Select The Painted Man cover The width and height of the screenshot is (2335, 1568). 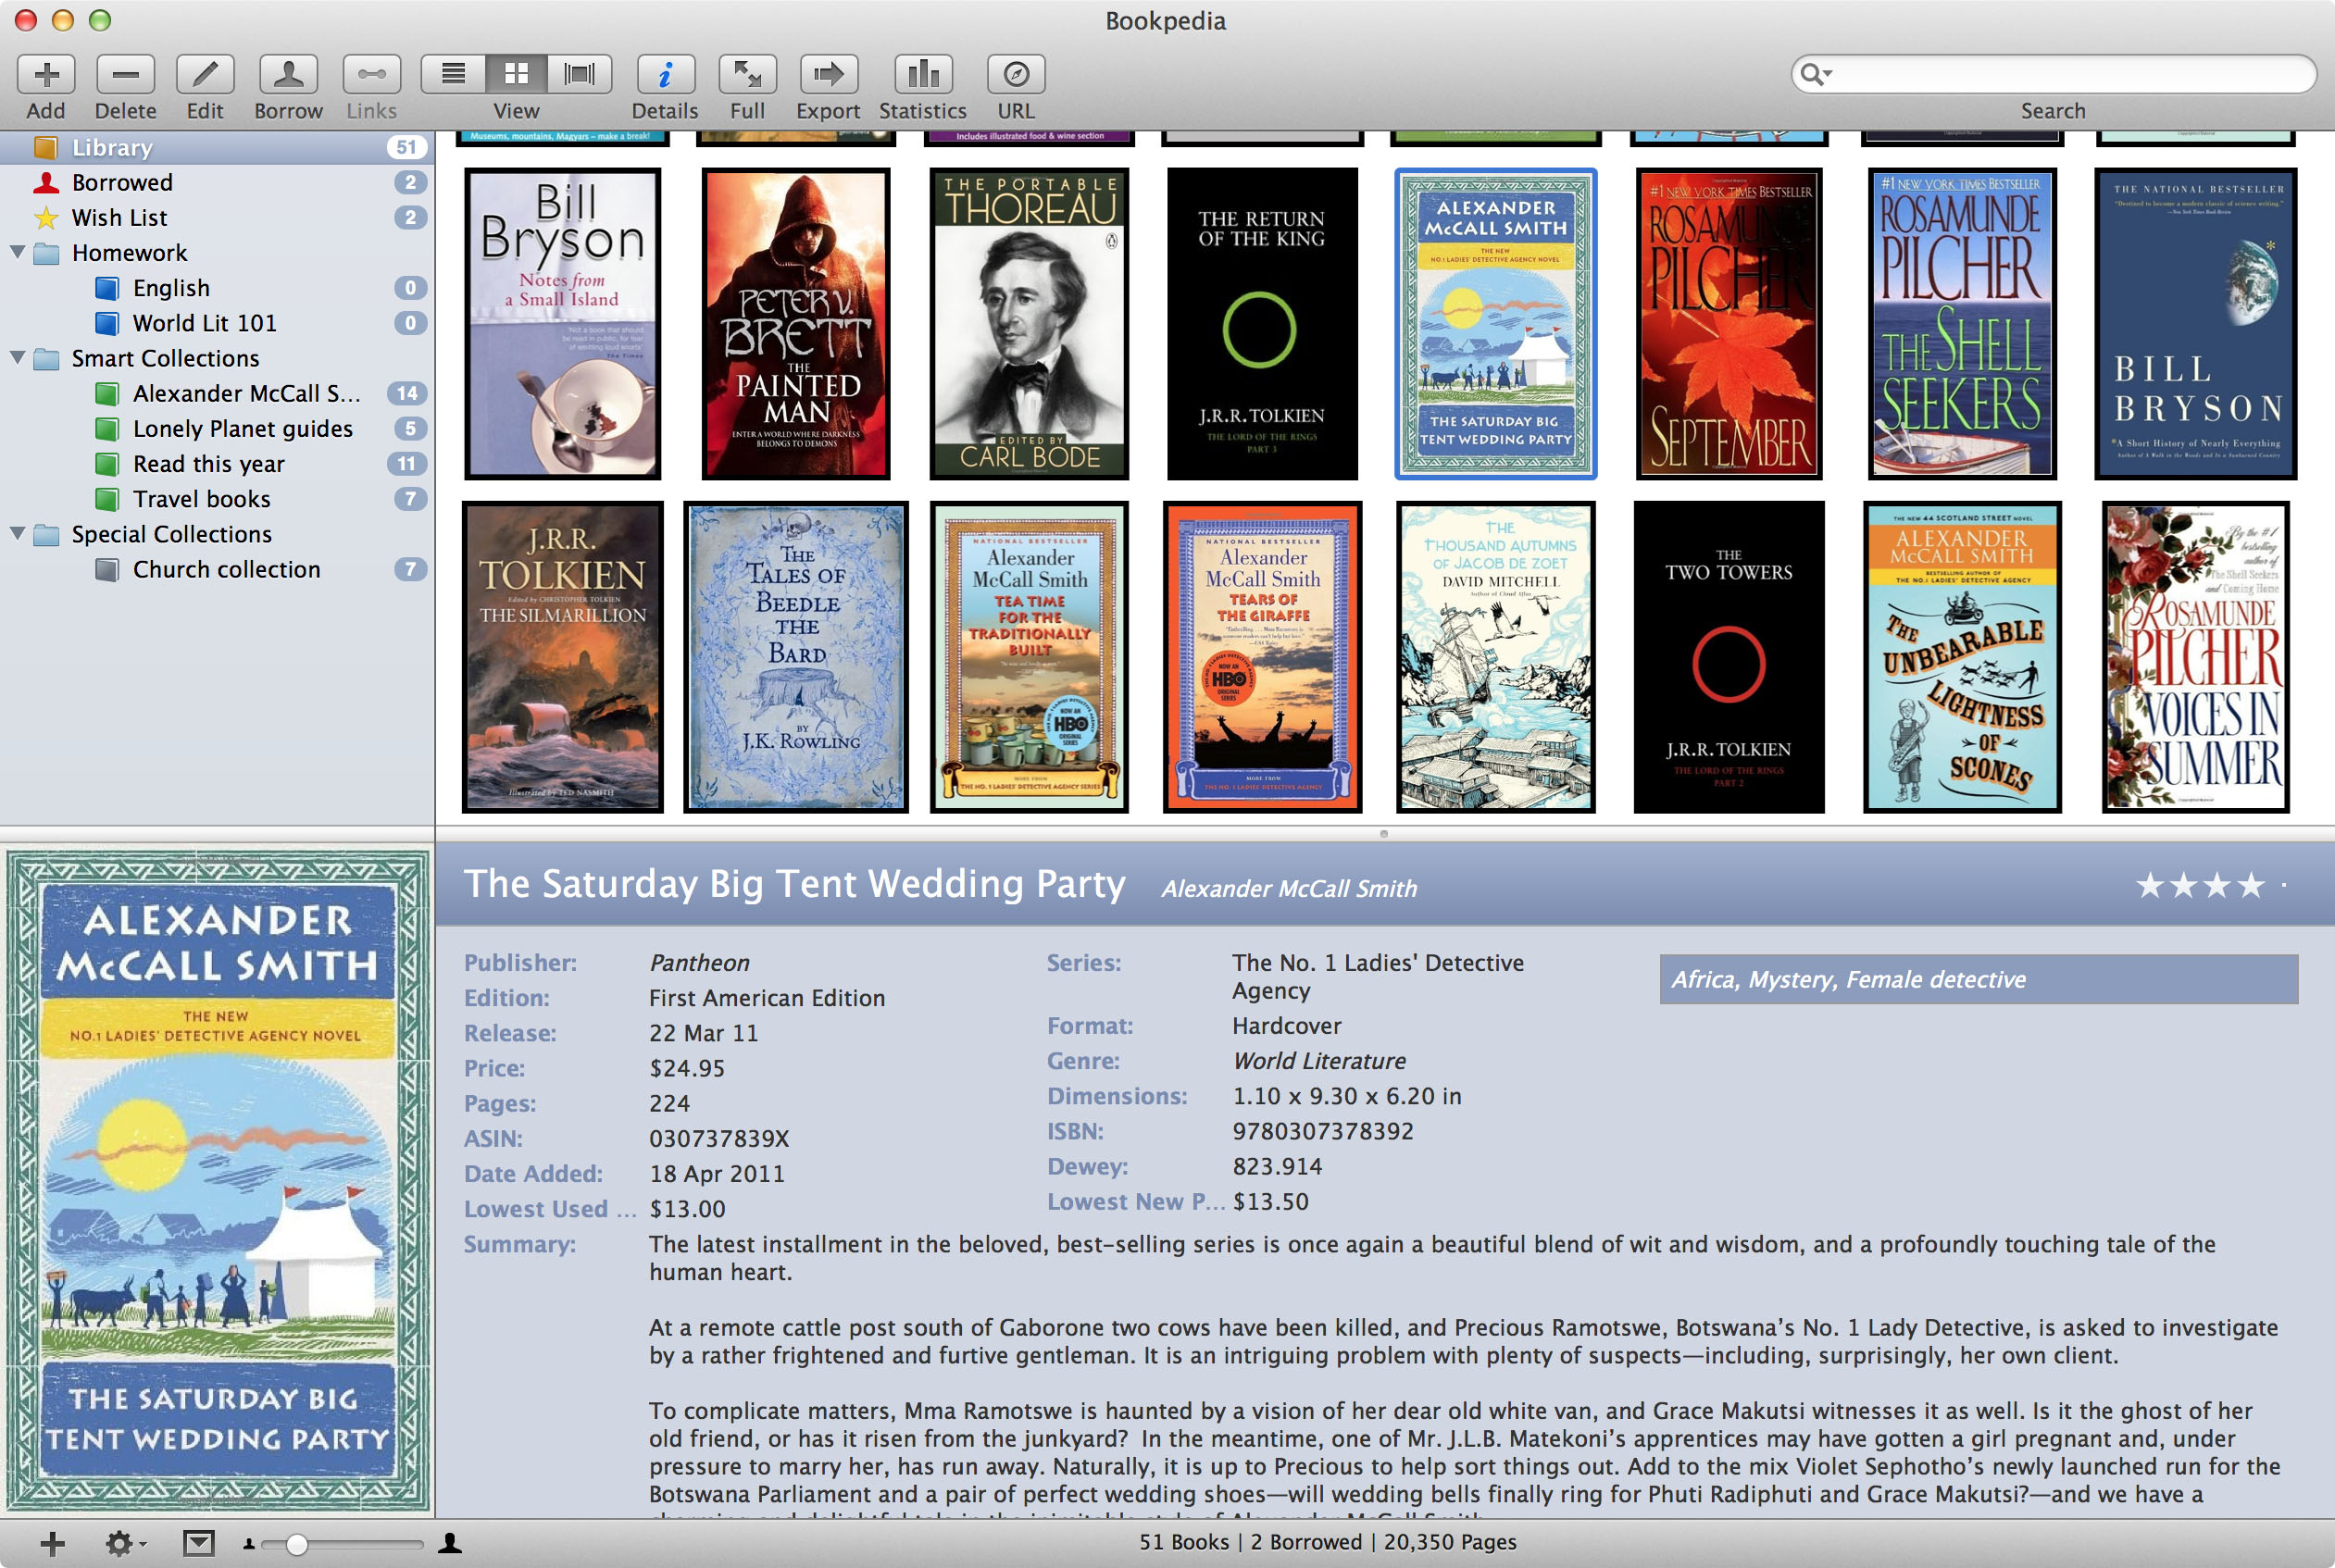click(x=796, y=324)
